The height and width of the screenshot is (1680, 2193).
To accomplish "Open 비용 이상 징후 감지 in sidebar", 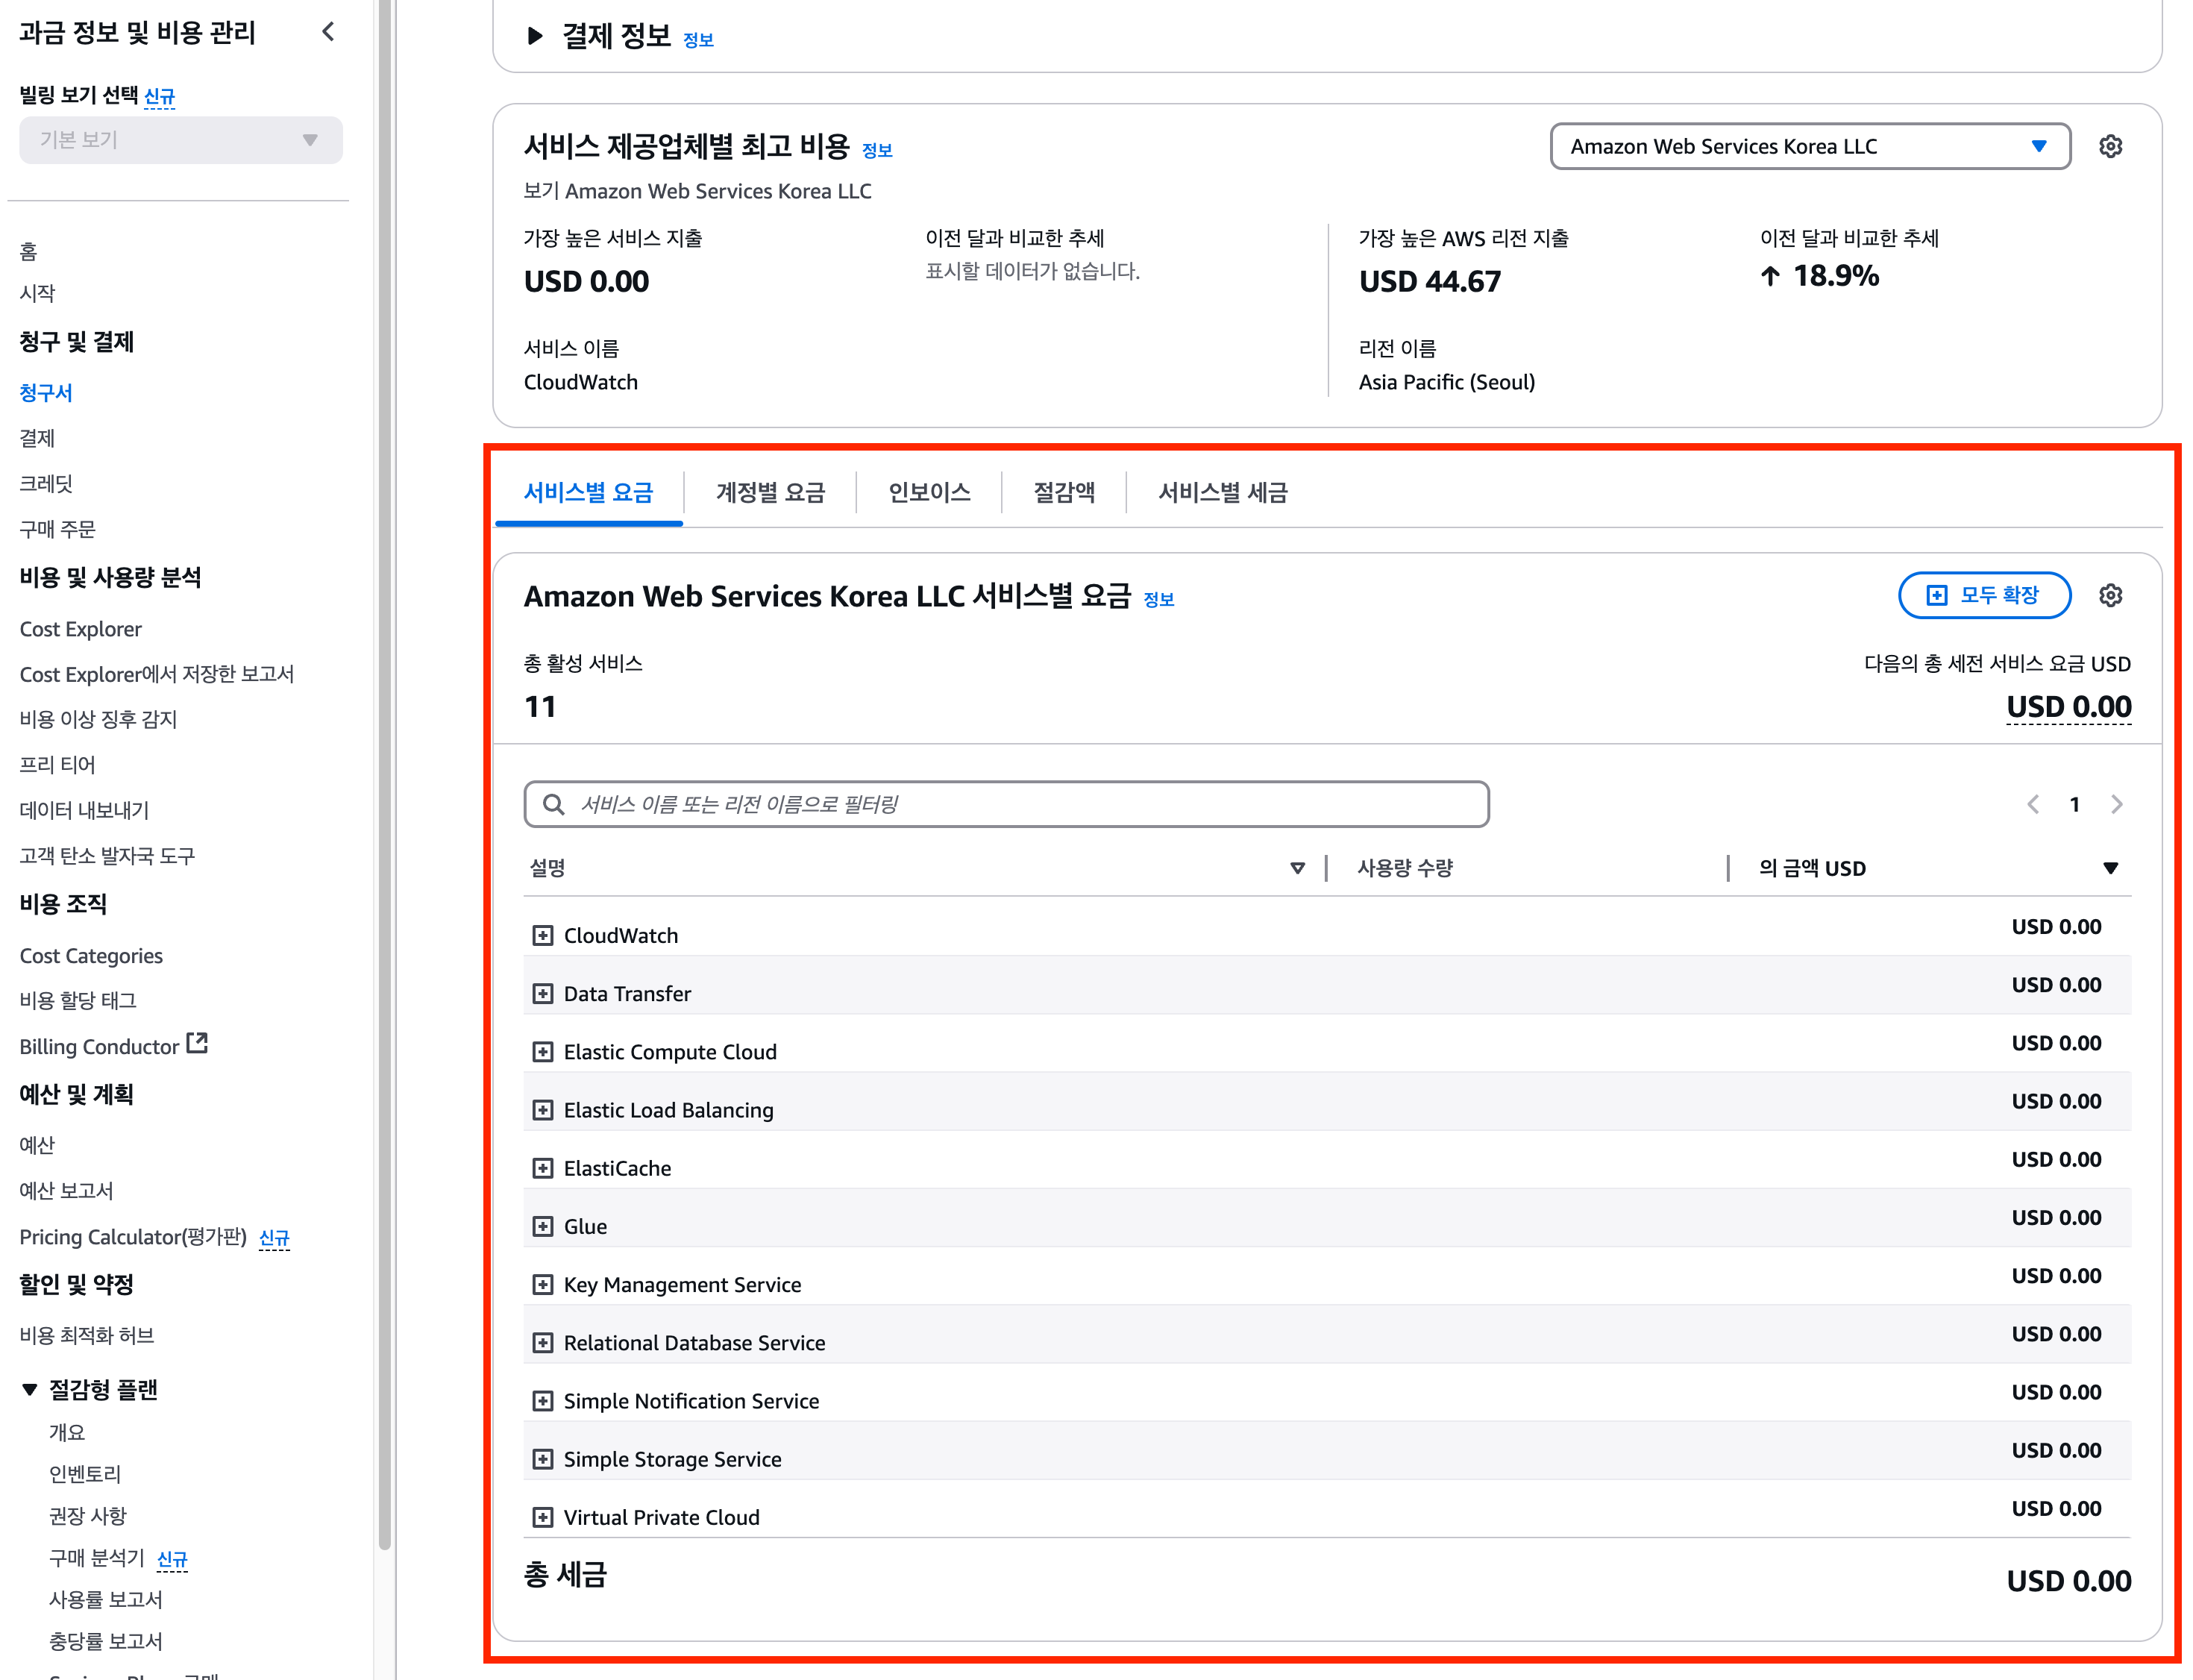I will pyautogui.click(x=98, y=719).
